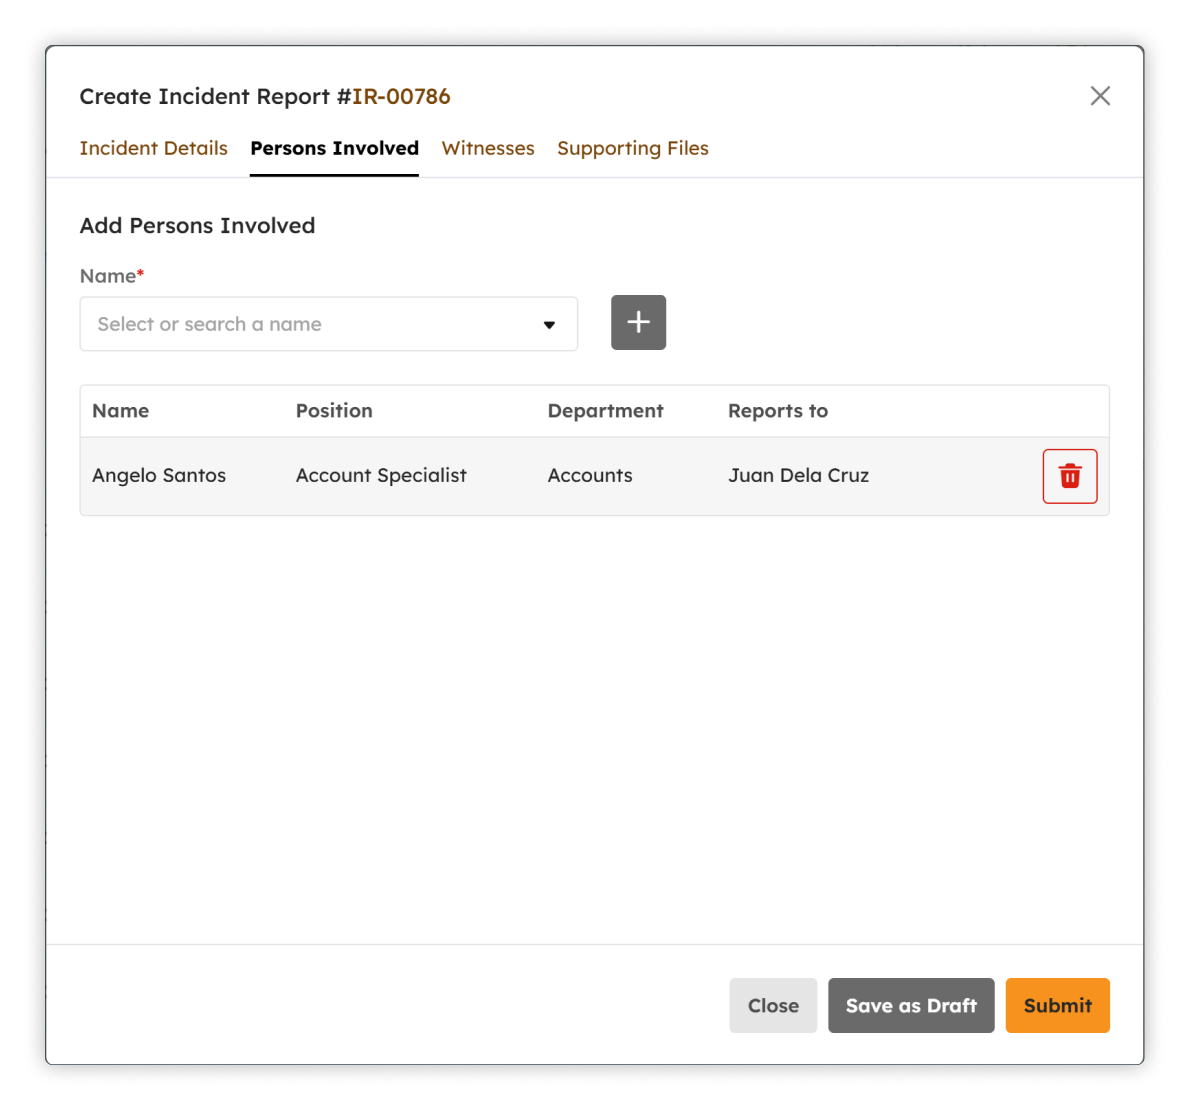This screenshot has height=1110, width=1190.
Task: Delete Angelo Santos row with trash icon
Action: 1069,476
